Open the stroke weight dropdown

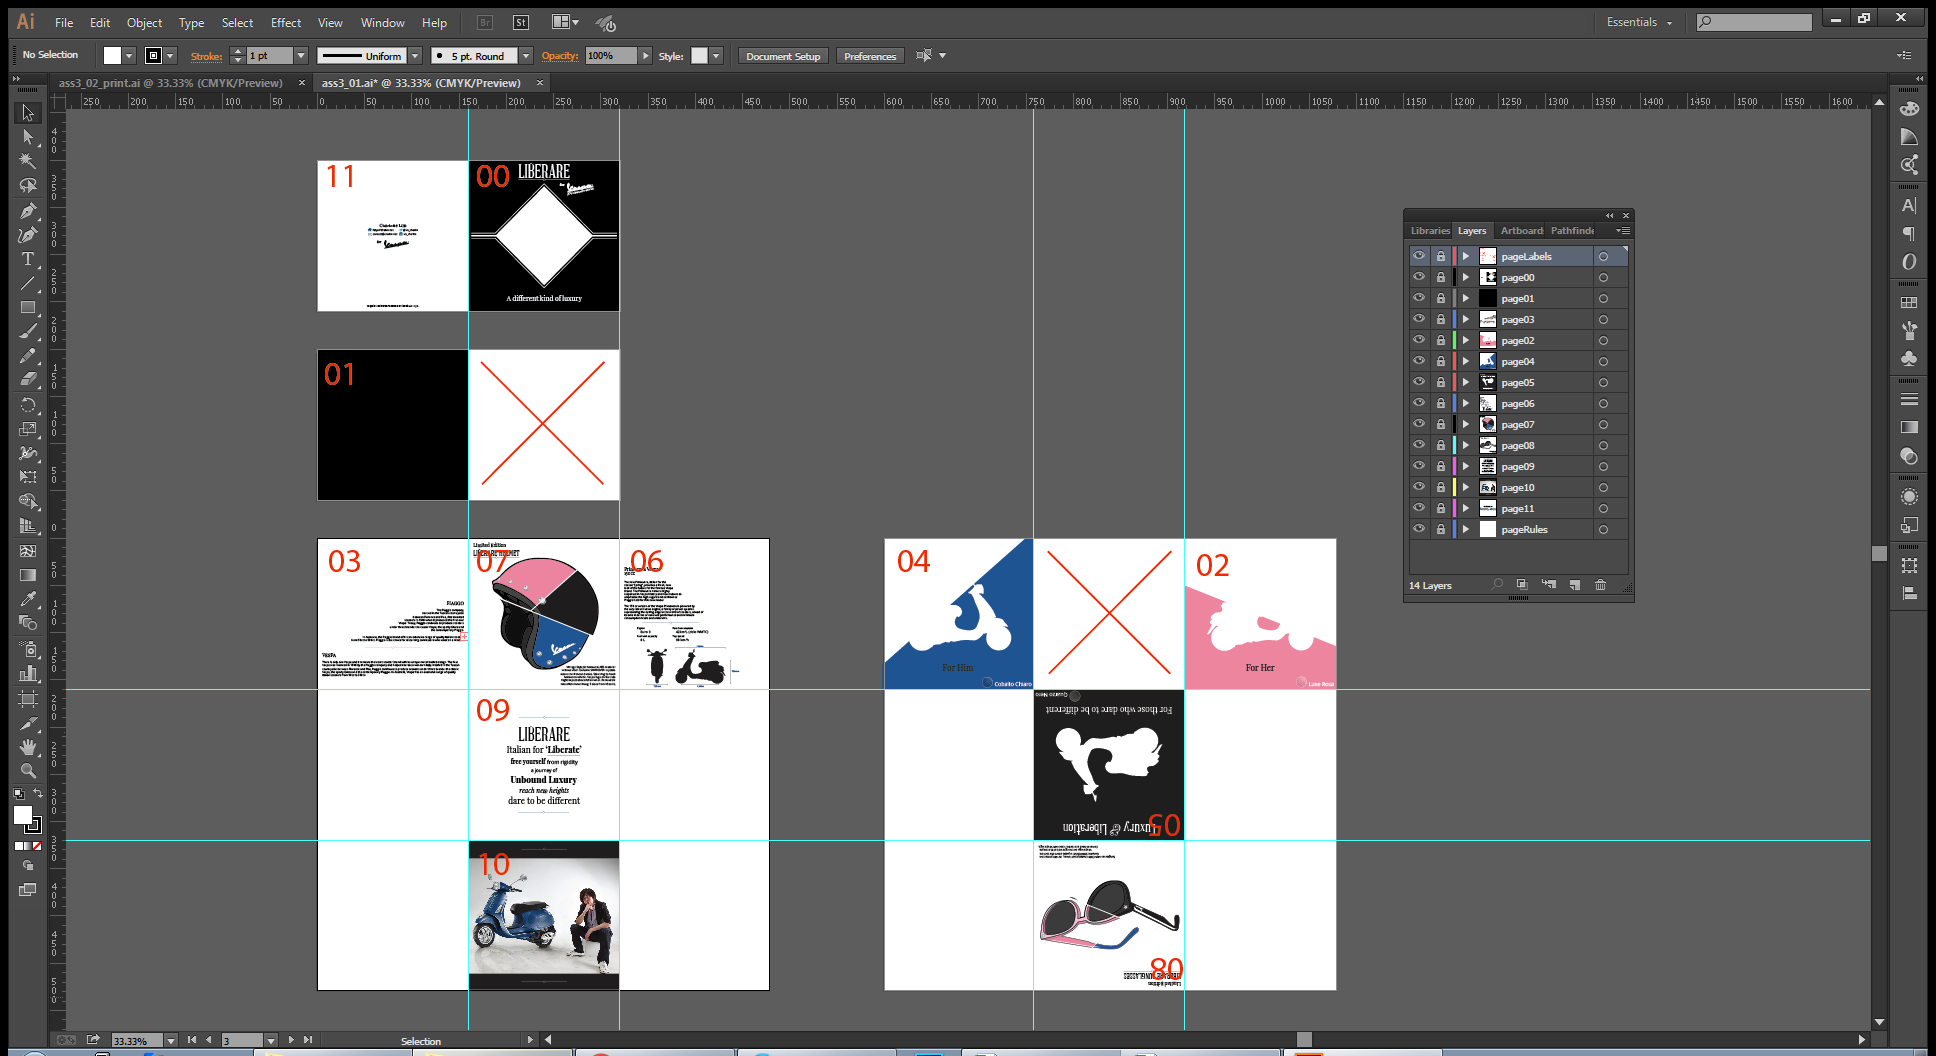(x=301, y=56)
